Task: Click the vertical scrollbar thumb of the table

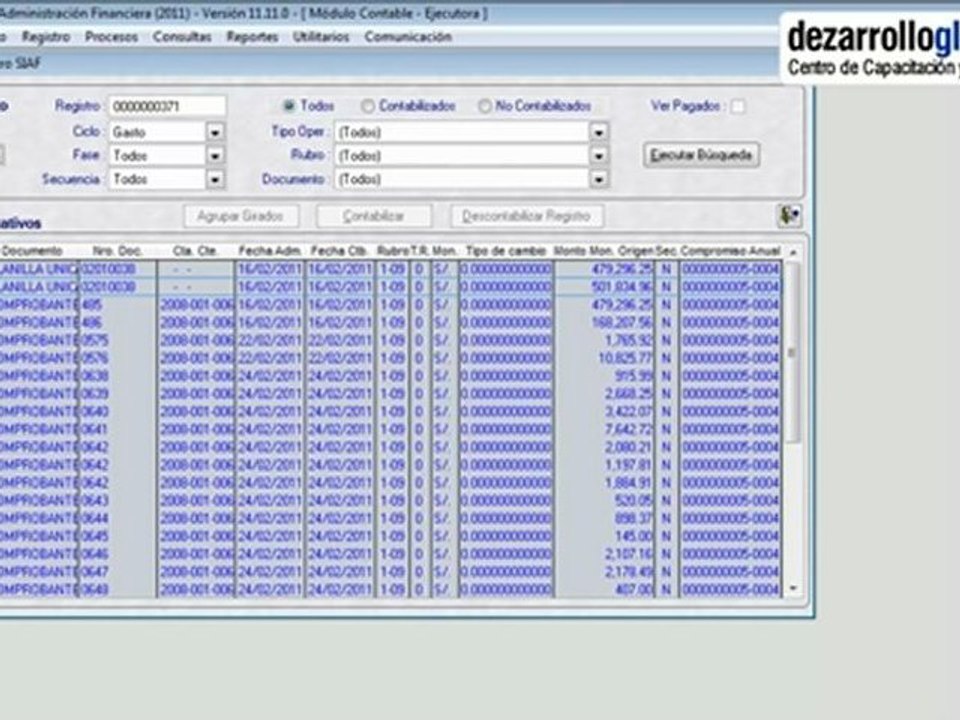Action: pyautogui.click(x=792, y=352)
